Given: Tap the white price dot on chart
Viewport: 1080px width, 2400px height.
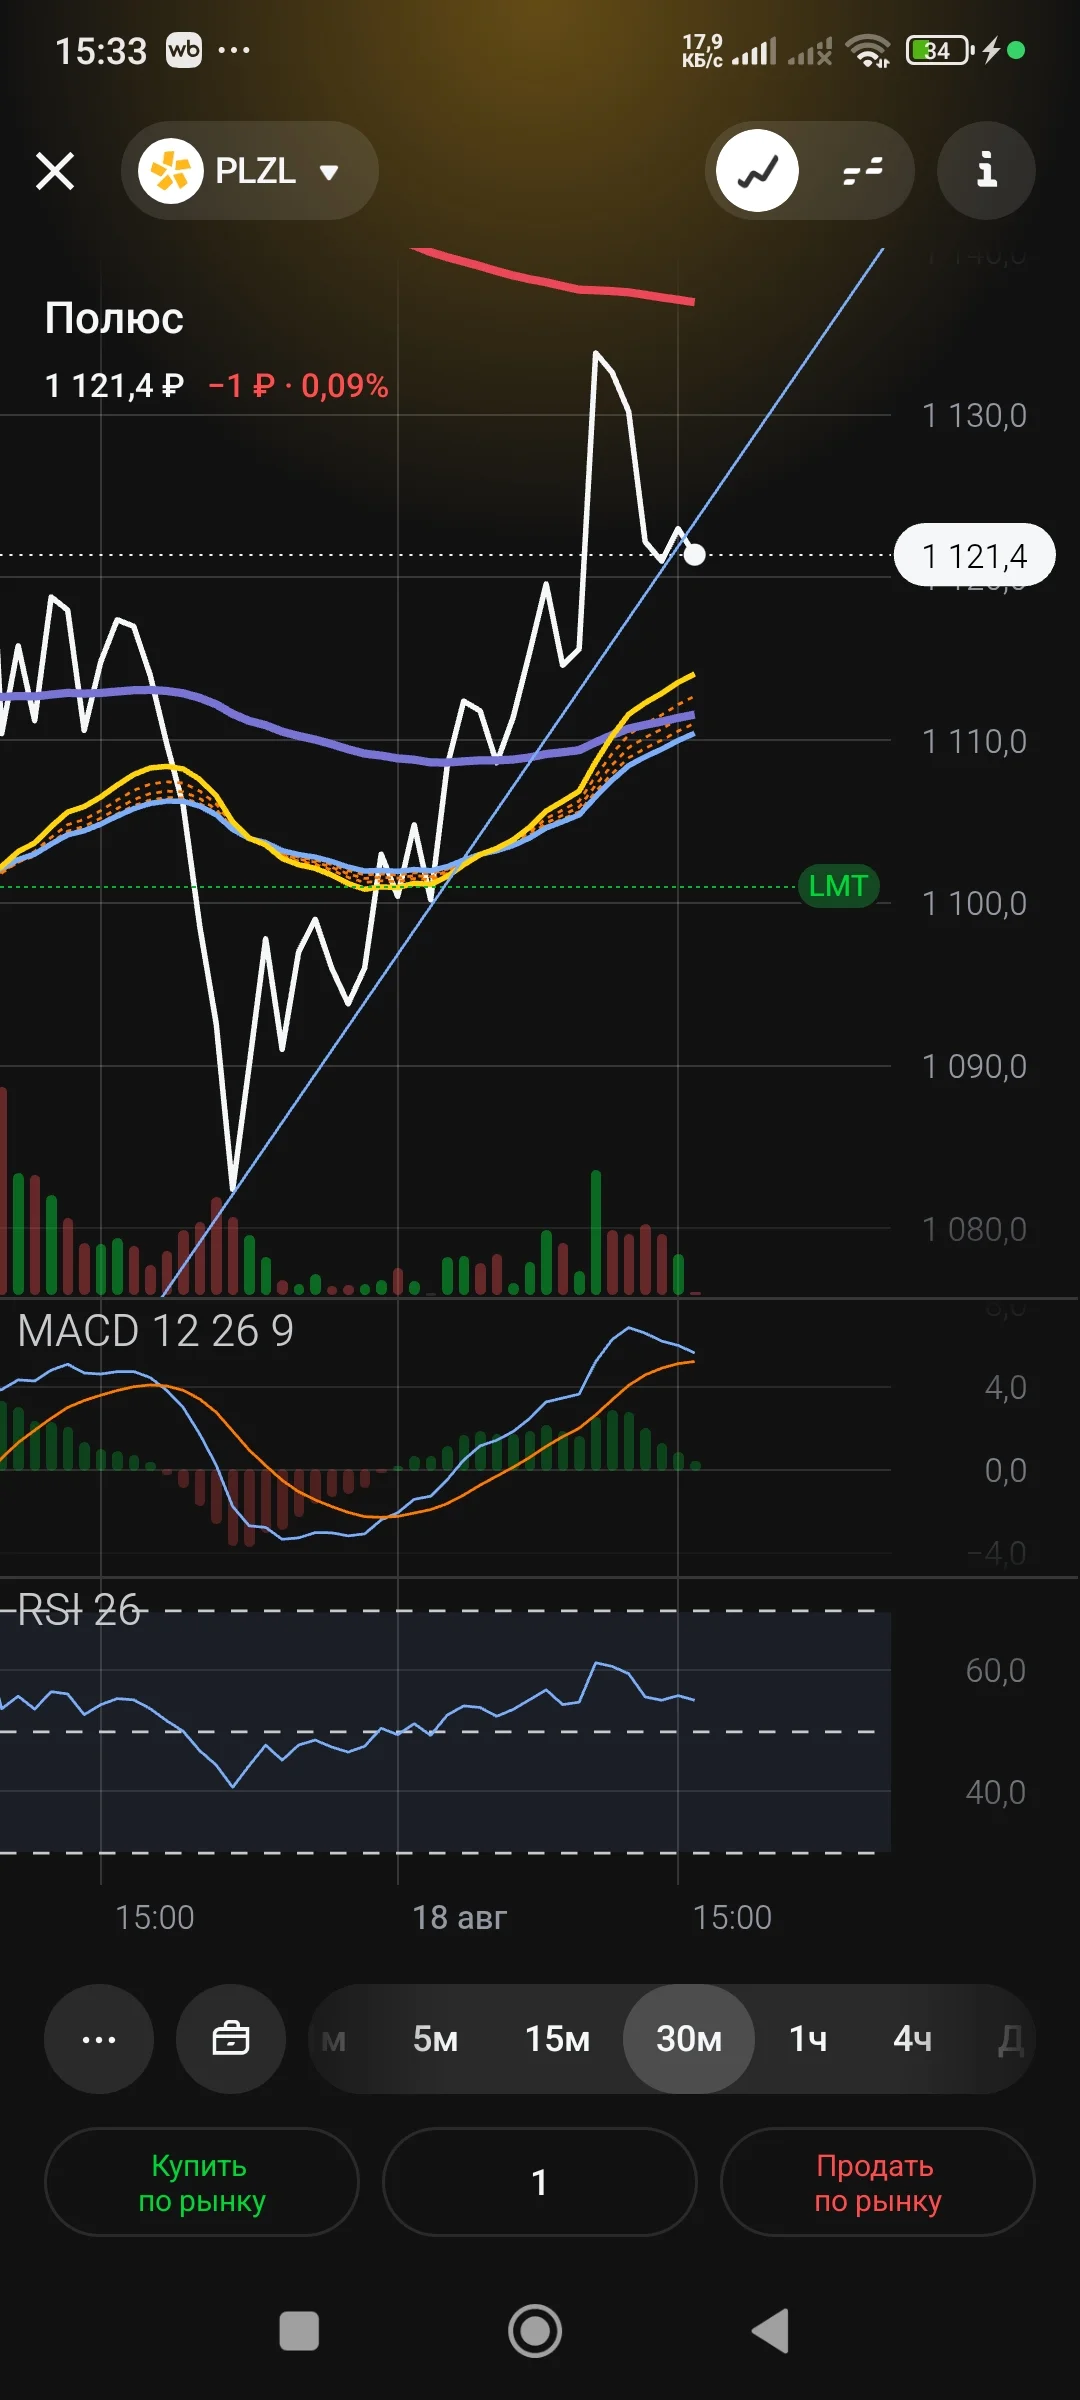Looking at the screenshot, I should pos(694,554).
